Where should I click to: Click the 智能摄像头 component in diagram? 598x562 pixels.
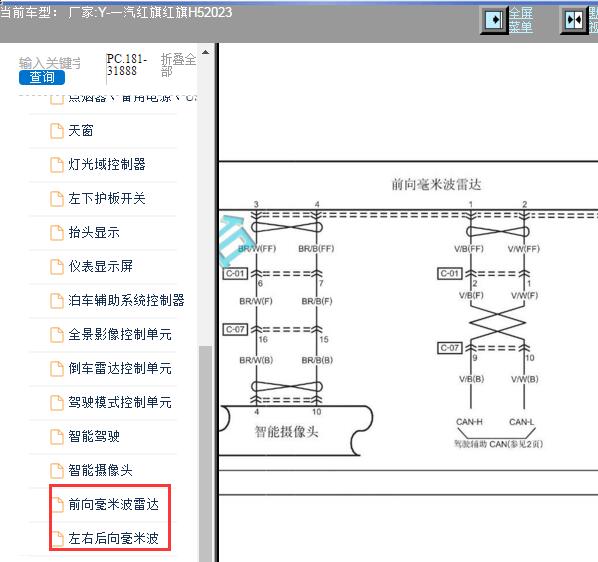[286, 432]
